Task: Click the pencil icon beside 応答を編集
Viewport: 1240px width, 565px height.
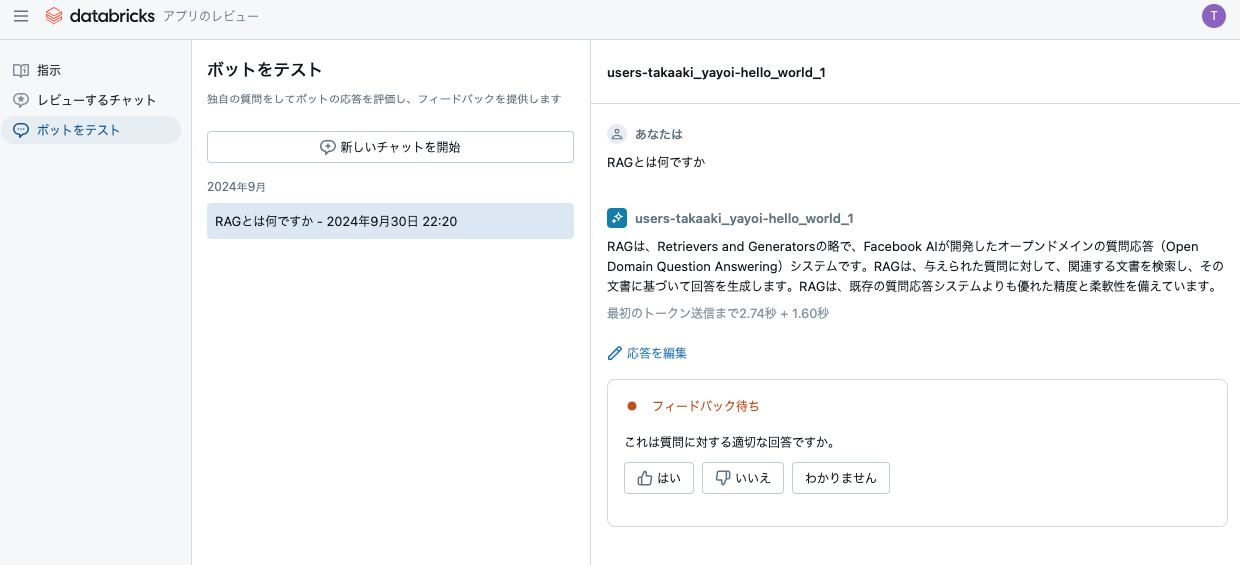Action: pos(615,353)
